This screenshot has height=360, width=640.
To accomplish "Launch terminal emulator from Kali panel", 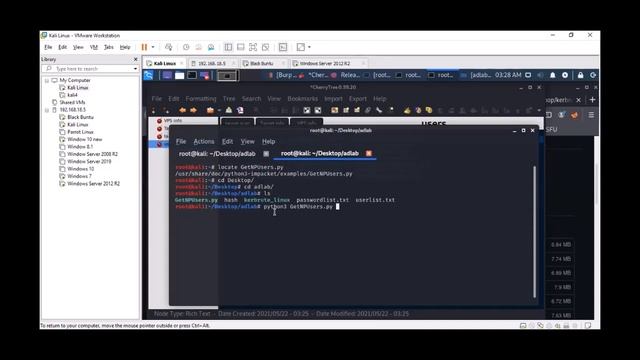I will (x=192, y=76).
